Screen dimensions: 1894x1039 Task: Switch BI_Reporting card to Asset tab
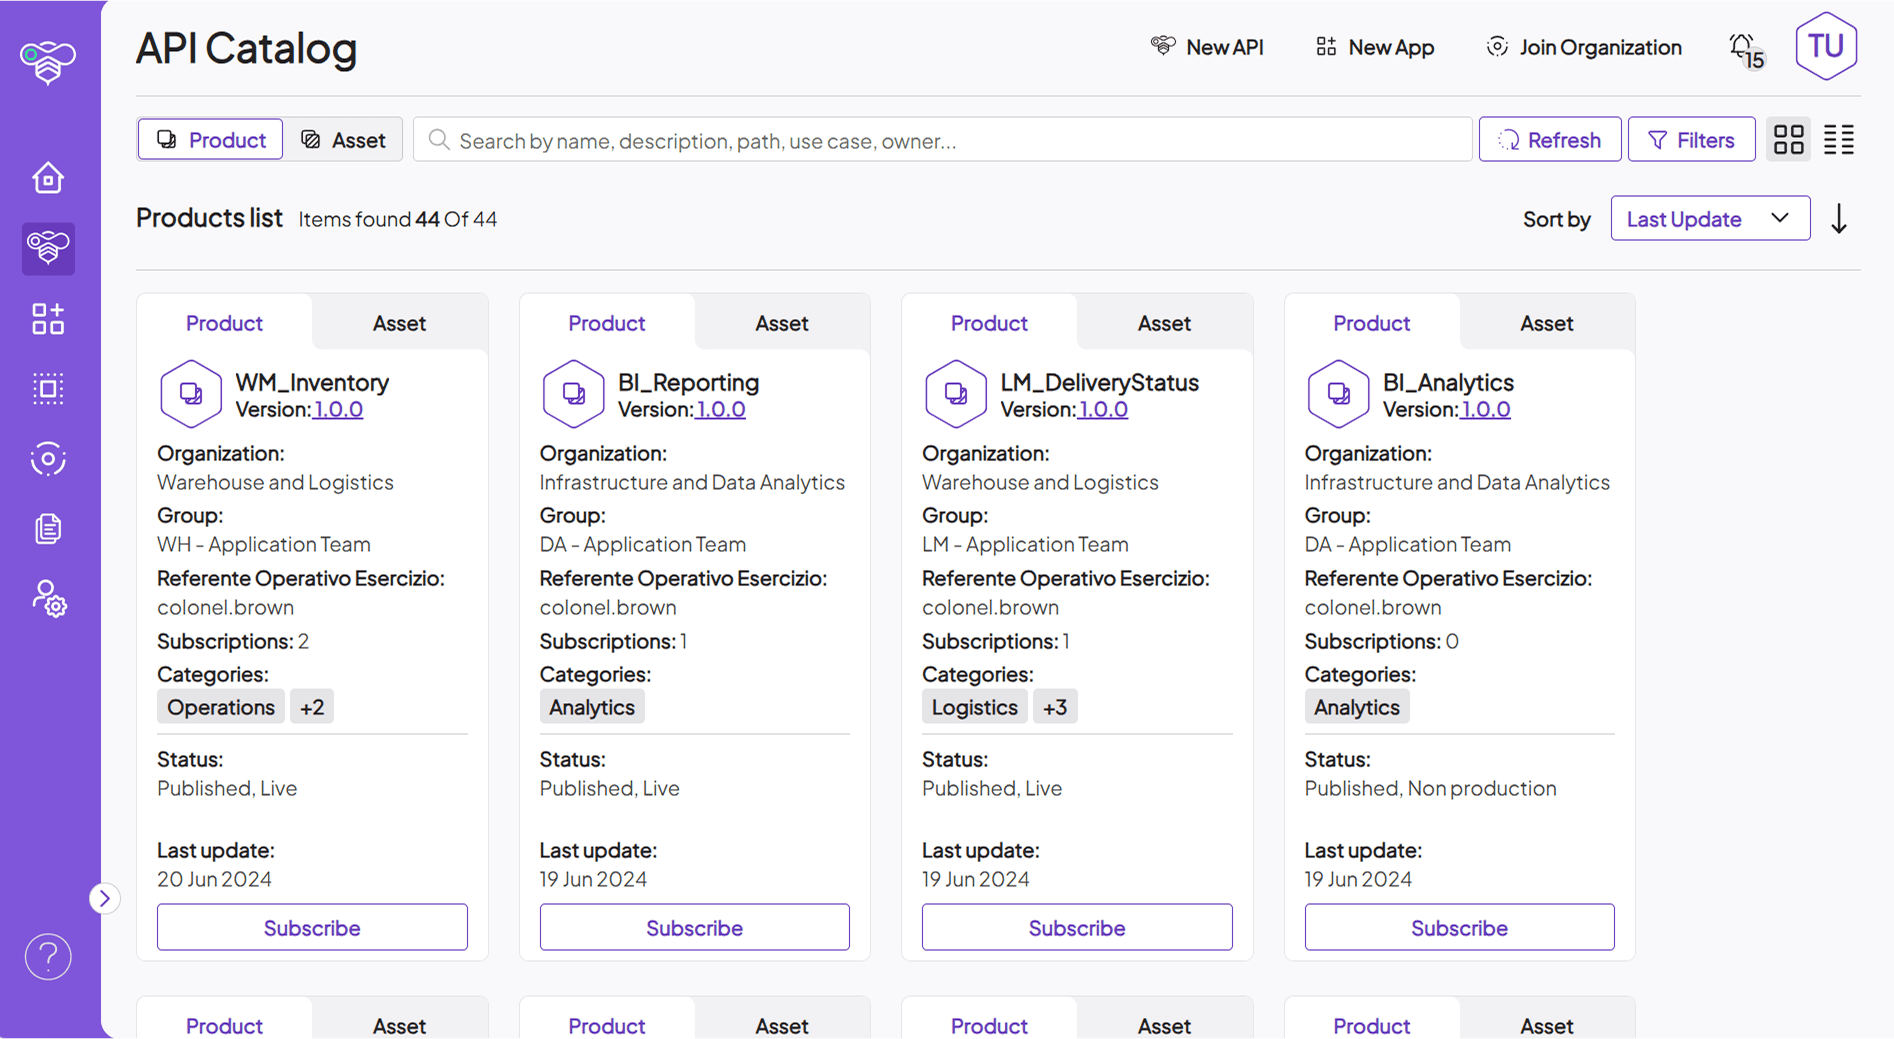click(781, 322)
